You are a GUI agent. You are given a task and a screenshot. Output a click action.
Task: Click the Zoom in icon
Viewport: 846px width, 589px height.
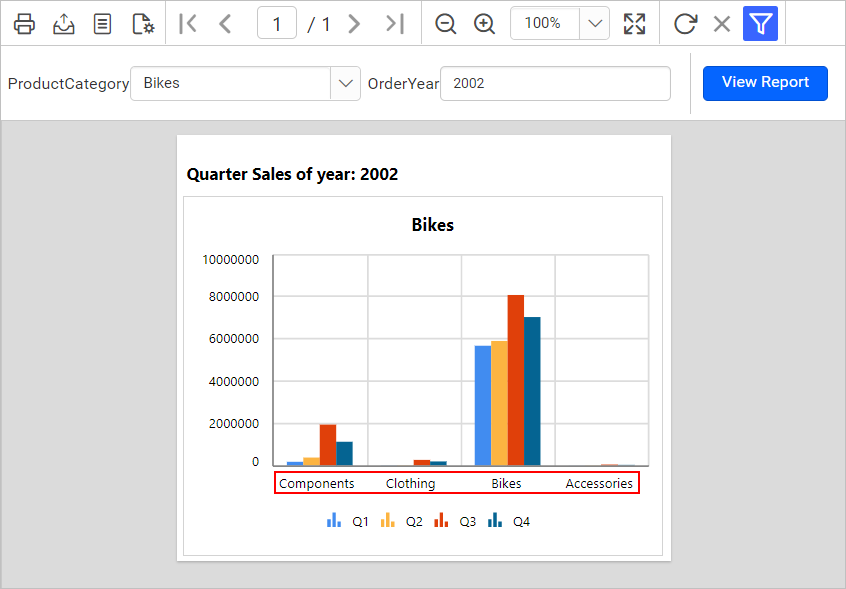(x=484, y=23)
